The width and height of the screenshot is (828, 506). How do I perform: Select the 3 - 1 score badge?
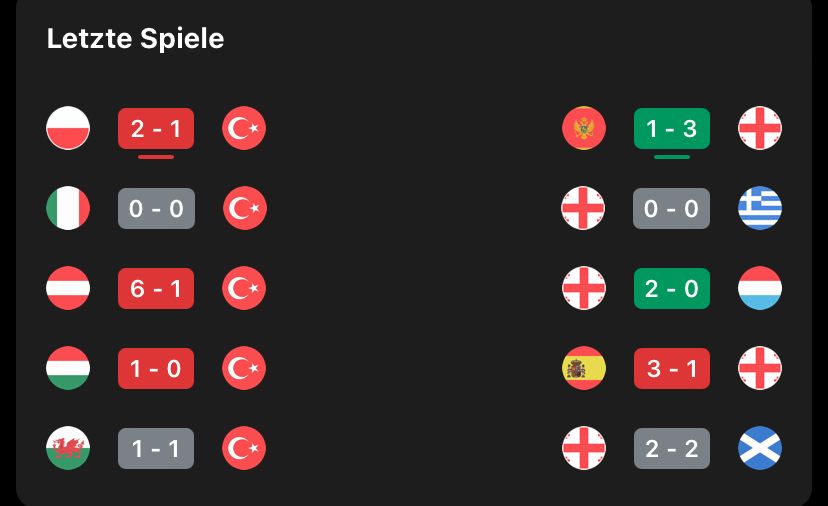(672, 368)
